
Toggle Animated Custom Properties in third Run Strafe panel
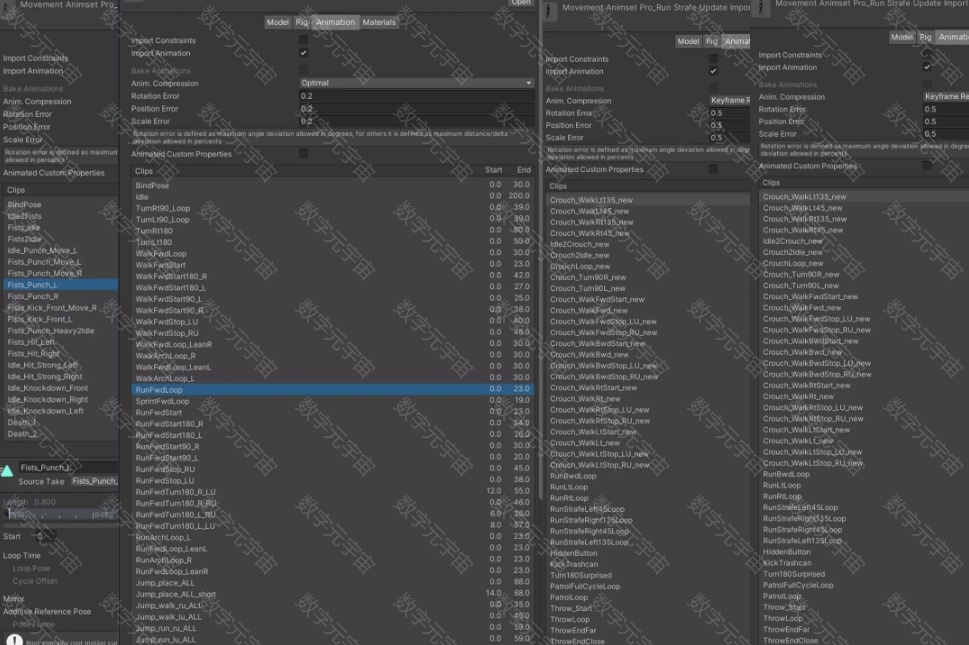[x=713, y=169]
